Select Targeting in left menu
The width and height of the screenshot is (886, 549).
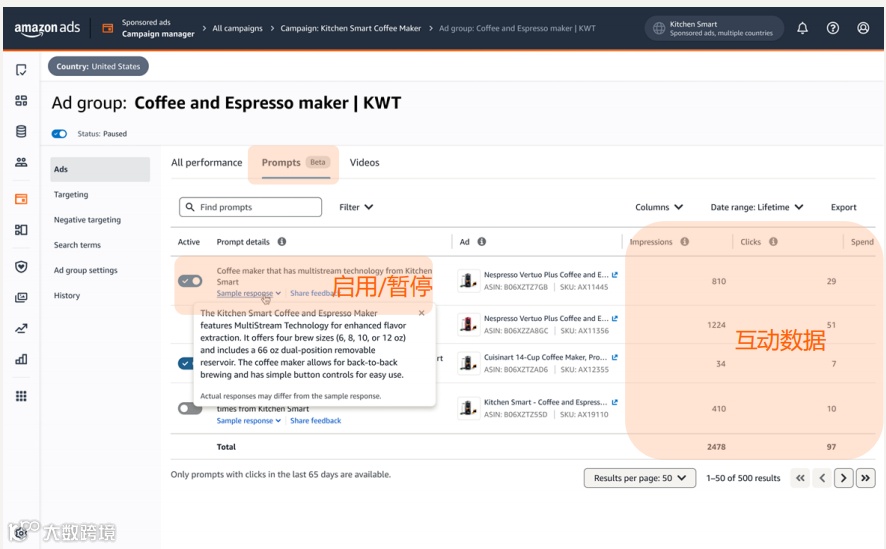click(x=71, y=194)
